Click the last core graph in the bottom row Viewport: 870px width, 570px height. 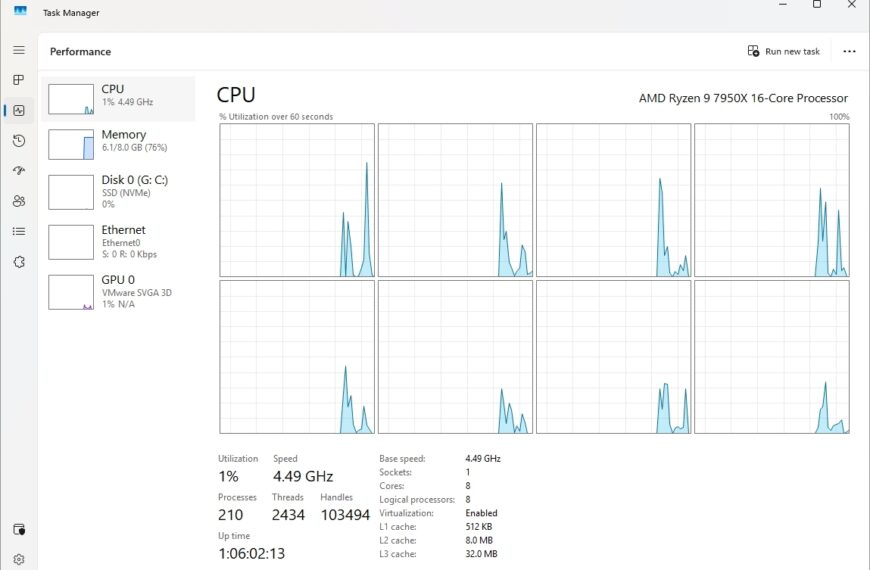coord(772,357)
